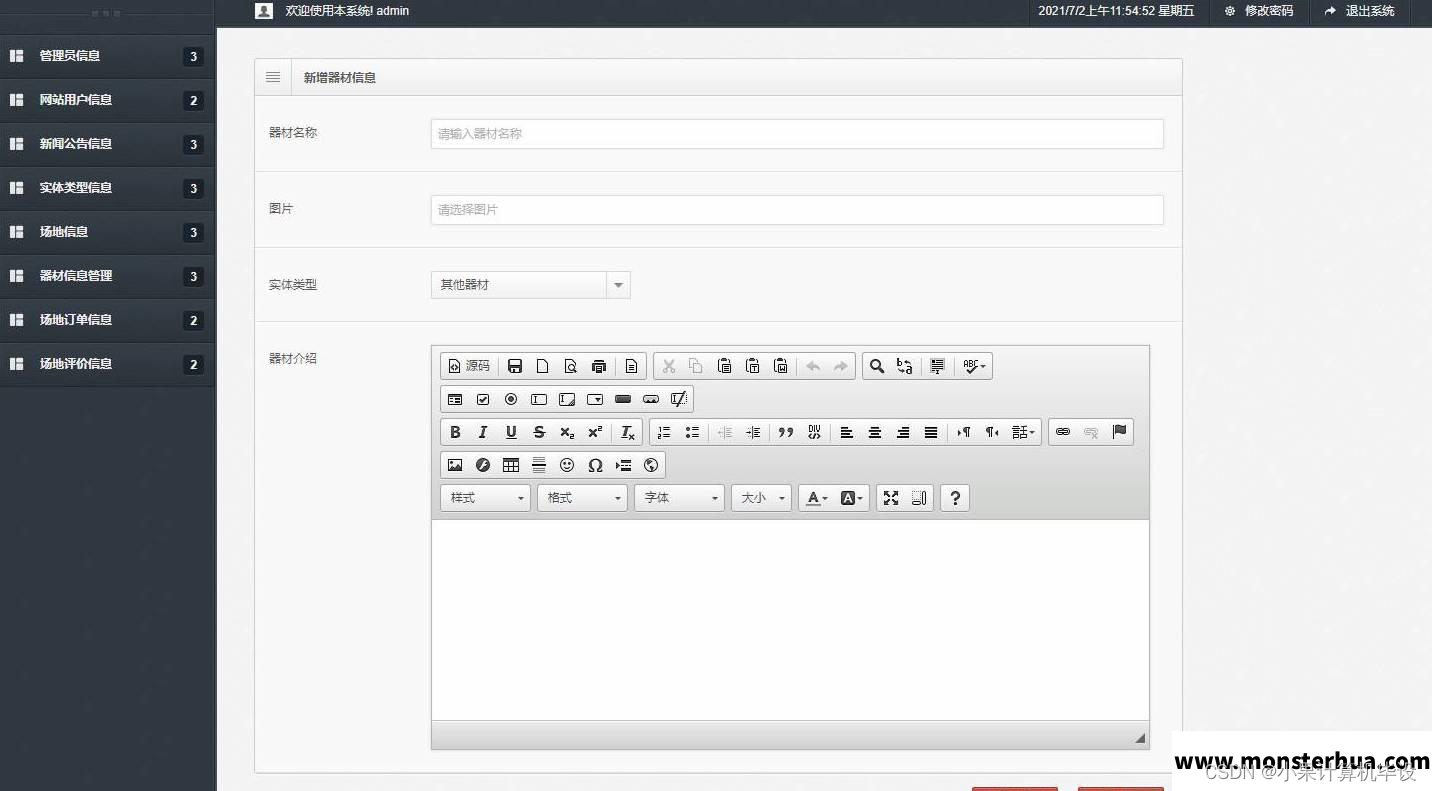The image size is (1432, 791).
Task: Toggle Italic formatting
Action: (483, 432)
